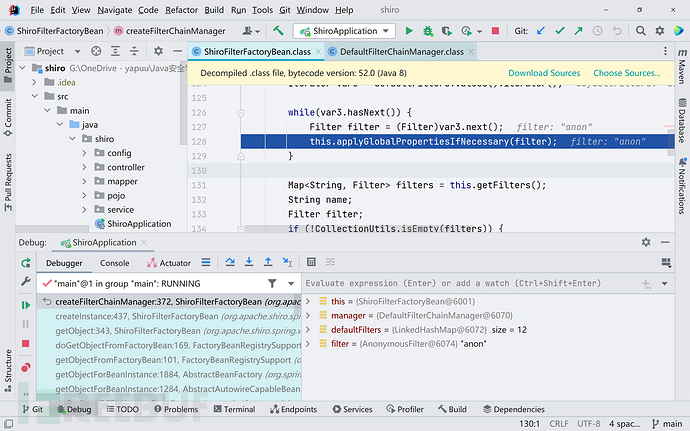The image size is (690, 431).
Task: Open Terminal tool window button
Action: click(x=235, y=409)
